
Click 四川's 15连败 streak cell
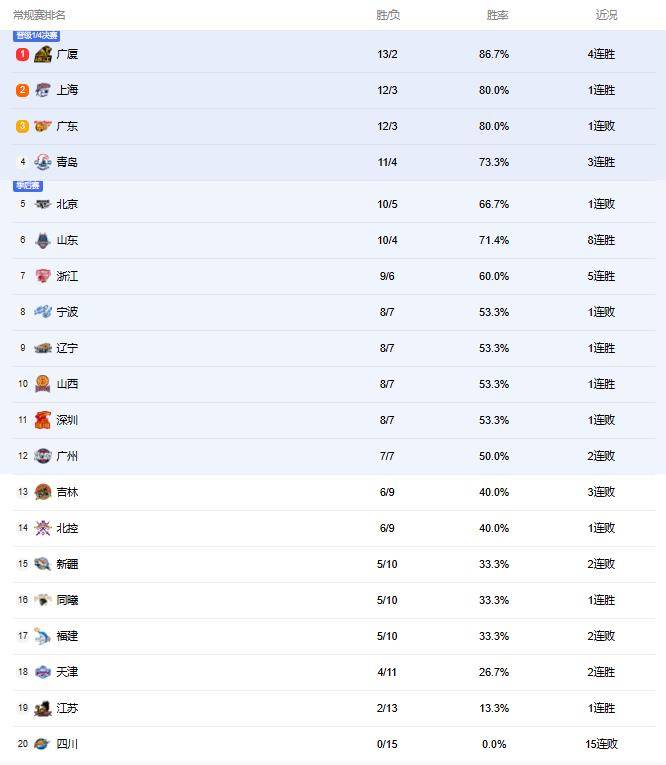tap(602, 744)
